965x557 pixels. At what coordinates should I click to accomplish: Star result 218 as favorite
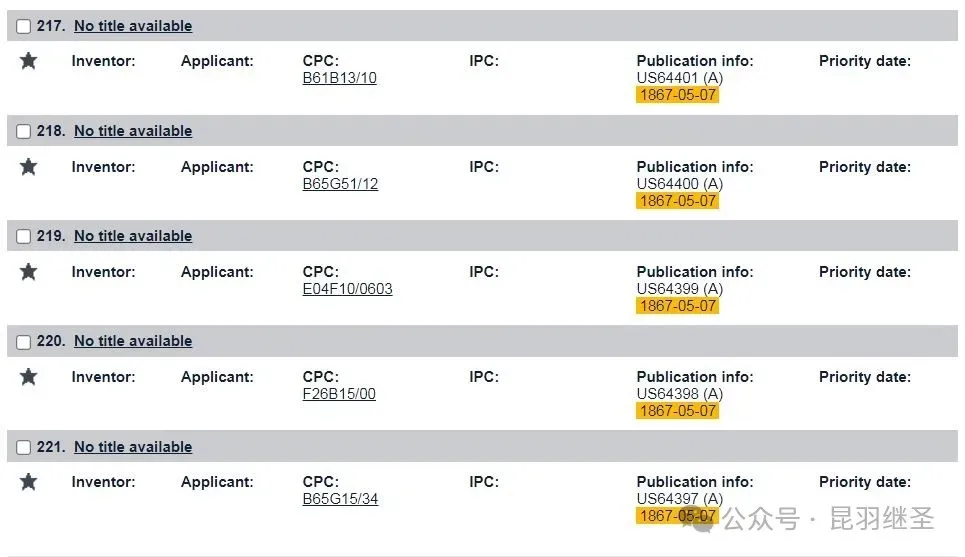(x=28, y=167)
